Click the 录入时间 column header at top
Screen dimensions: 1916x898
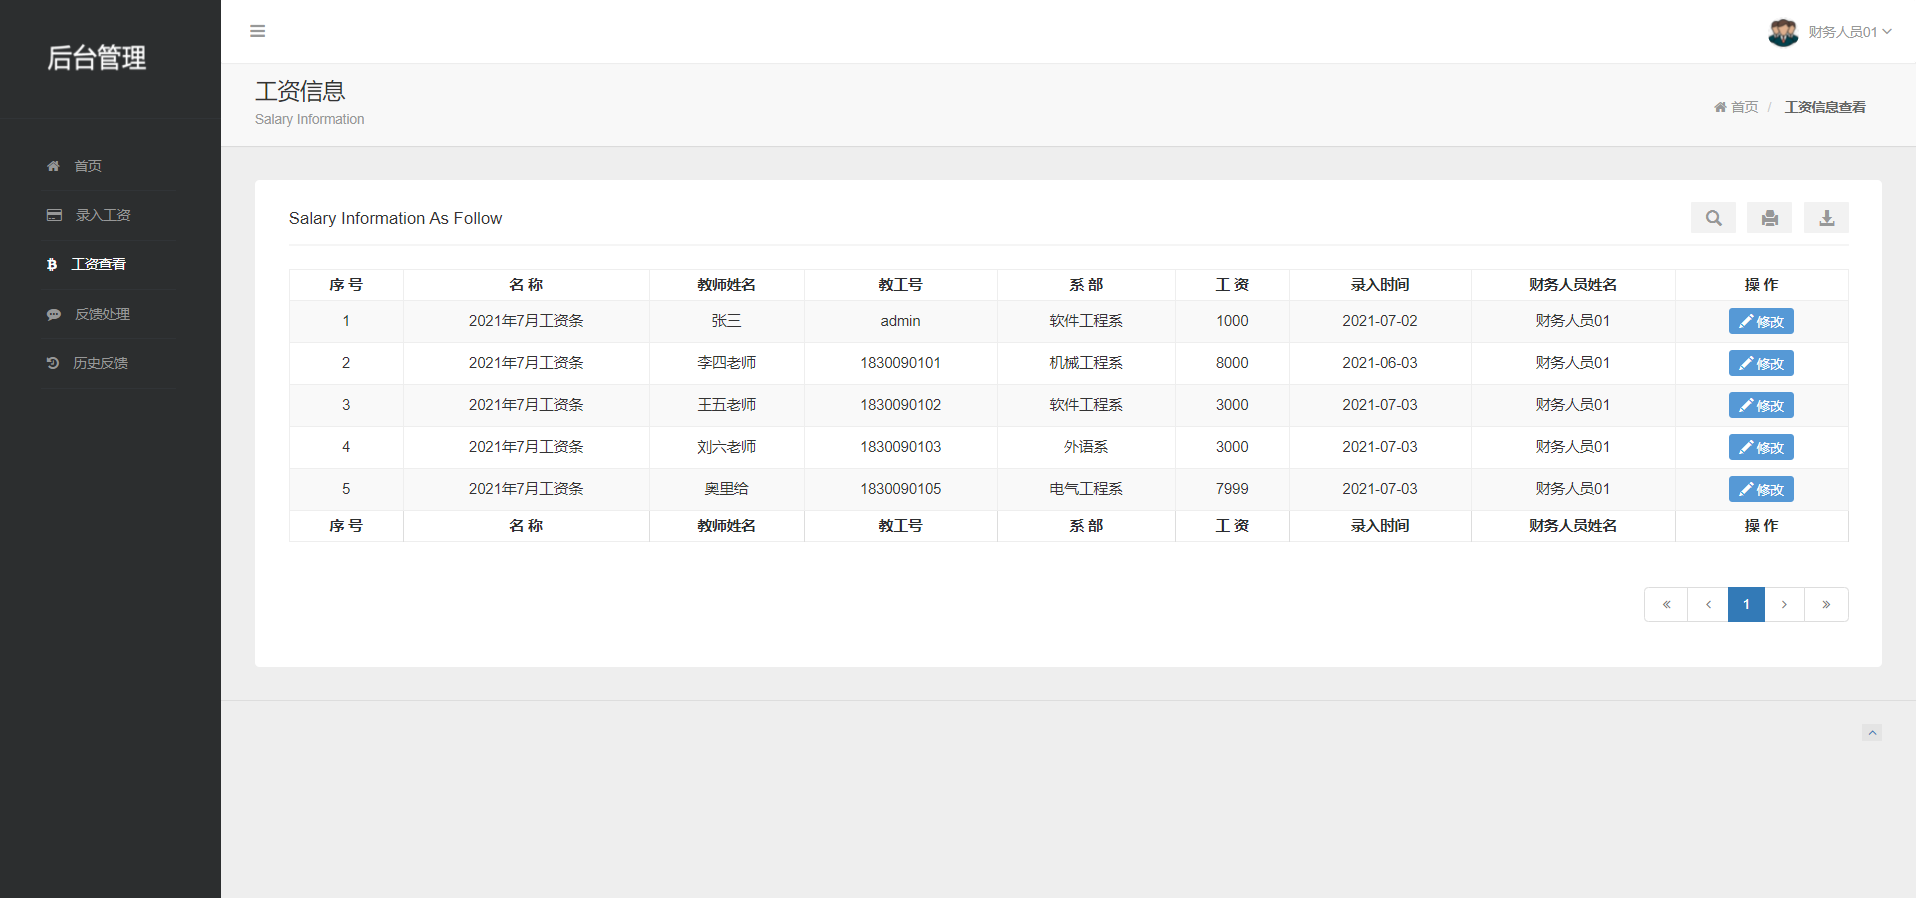pyautogui.click(x=1380, y=285)
